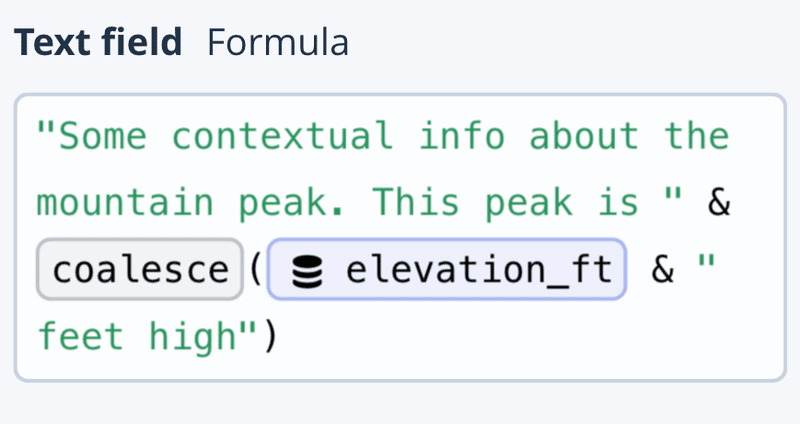This screenshot has height=424, width=800.
Task: Click the word "This" in the second line
Action: point(416,202)
